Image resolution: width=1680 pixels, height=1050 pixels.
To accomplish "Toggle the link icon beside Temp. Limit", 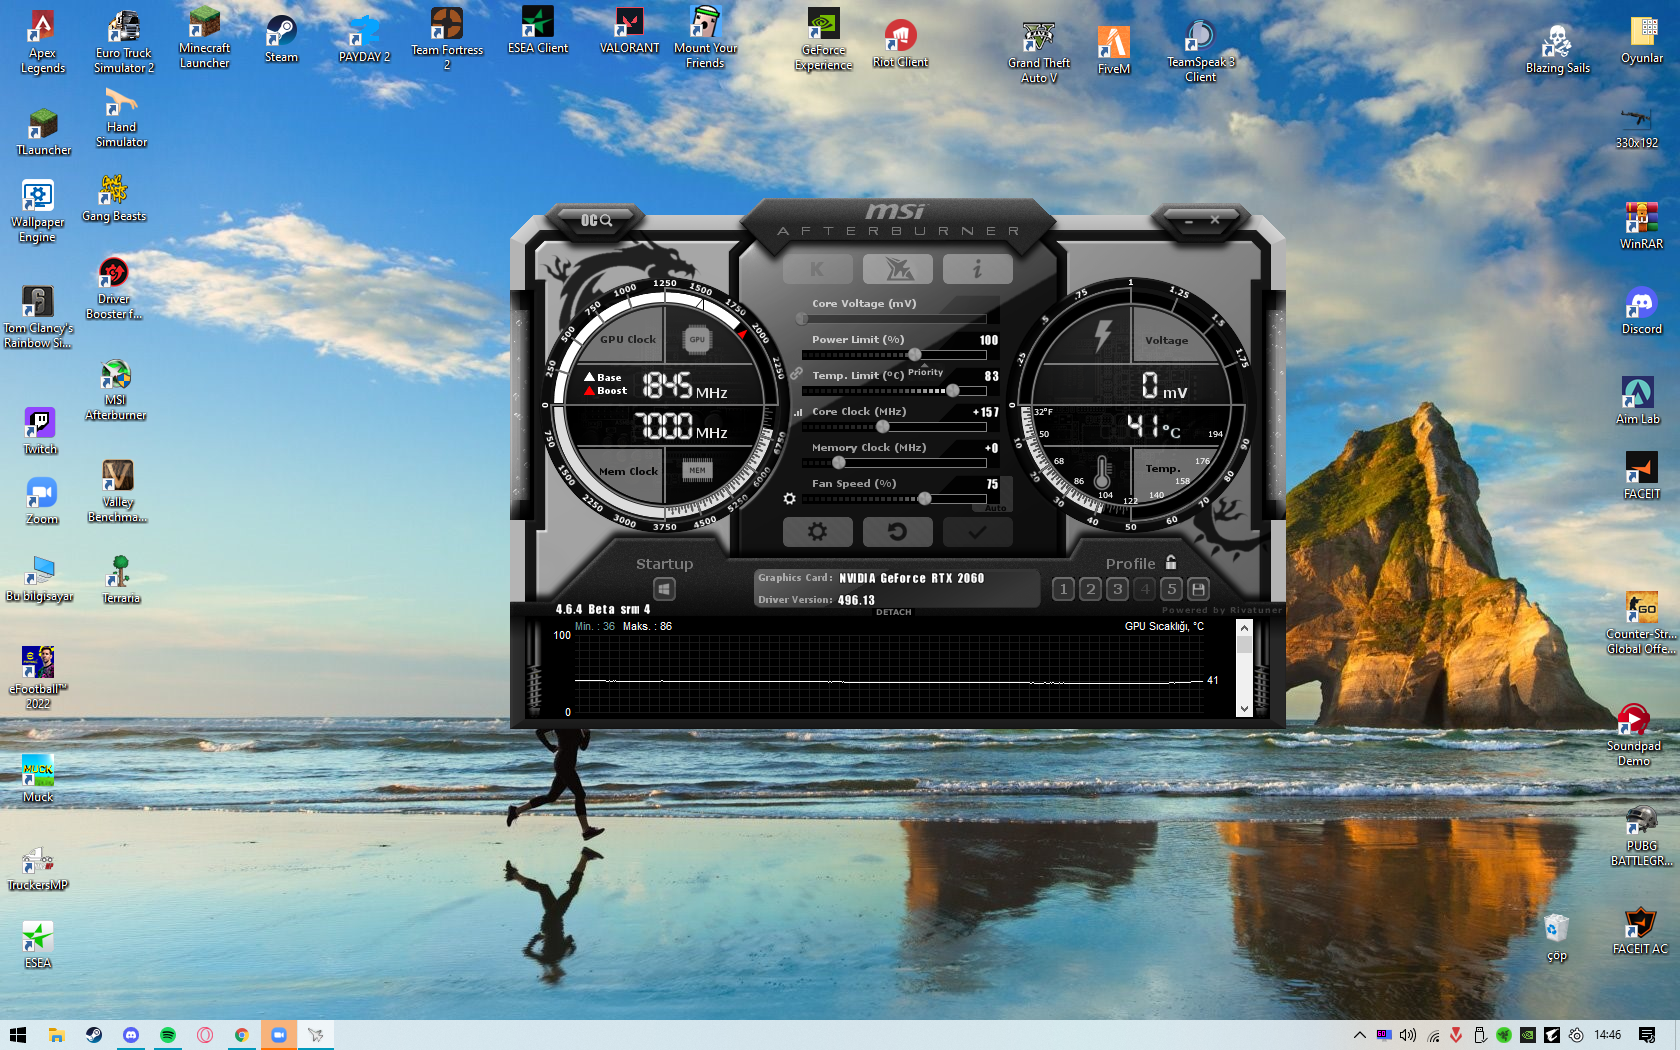I will pyautogui.click(x=797, y=373).
